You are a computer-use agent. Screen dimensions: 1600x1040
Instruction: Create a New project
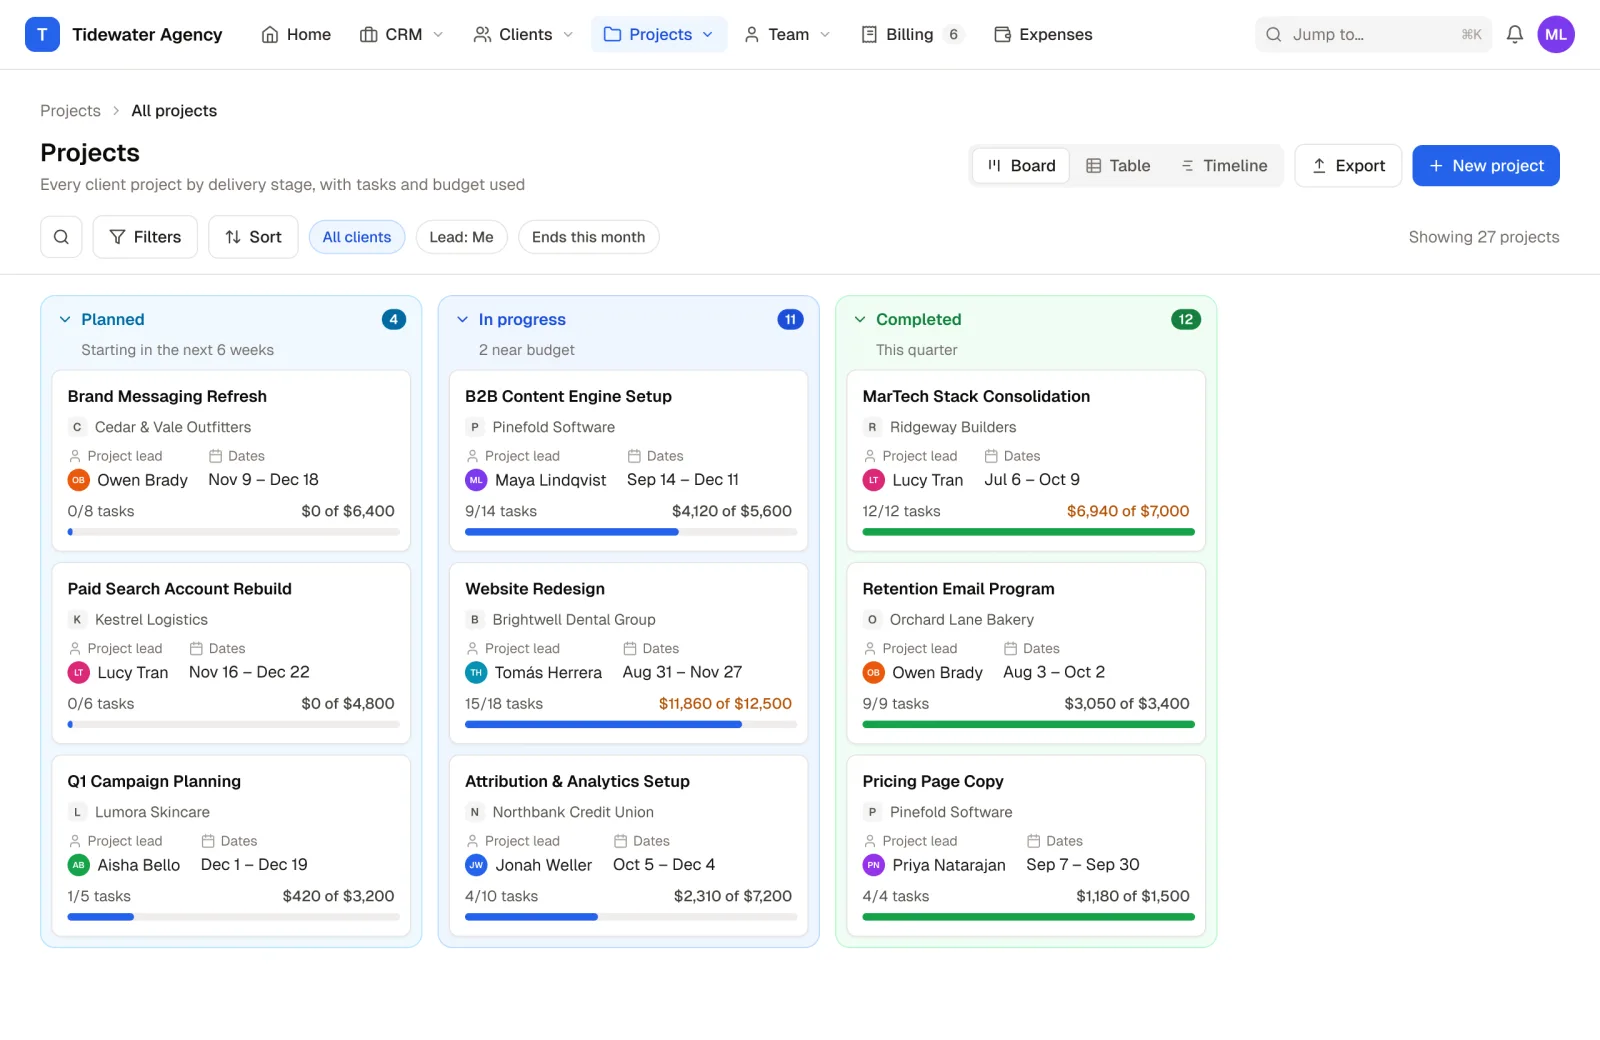click(1486, 166)
